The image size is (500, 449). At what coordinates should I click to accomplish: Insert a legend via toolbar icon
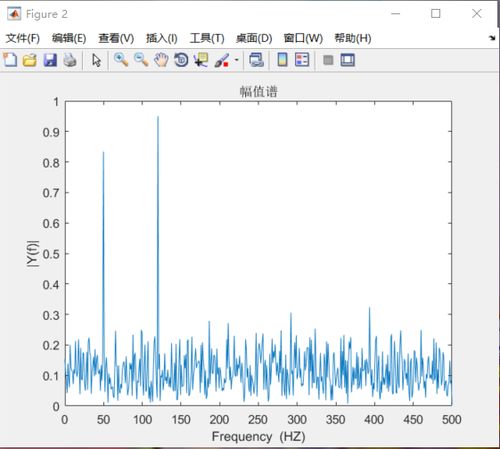(x=302, y=60)
